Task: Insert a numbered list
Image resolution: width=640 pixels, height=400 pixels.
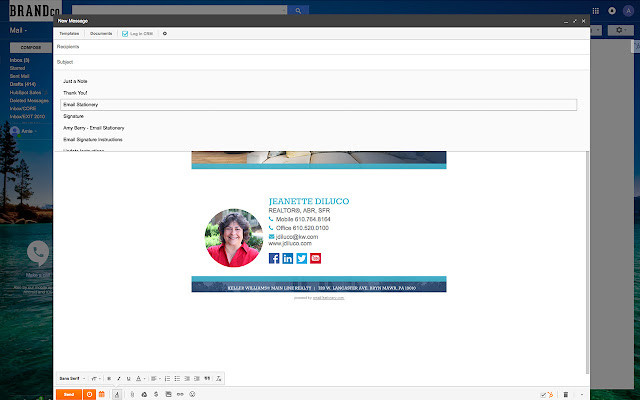Action: tap(167, 379)
